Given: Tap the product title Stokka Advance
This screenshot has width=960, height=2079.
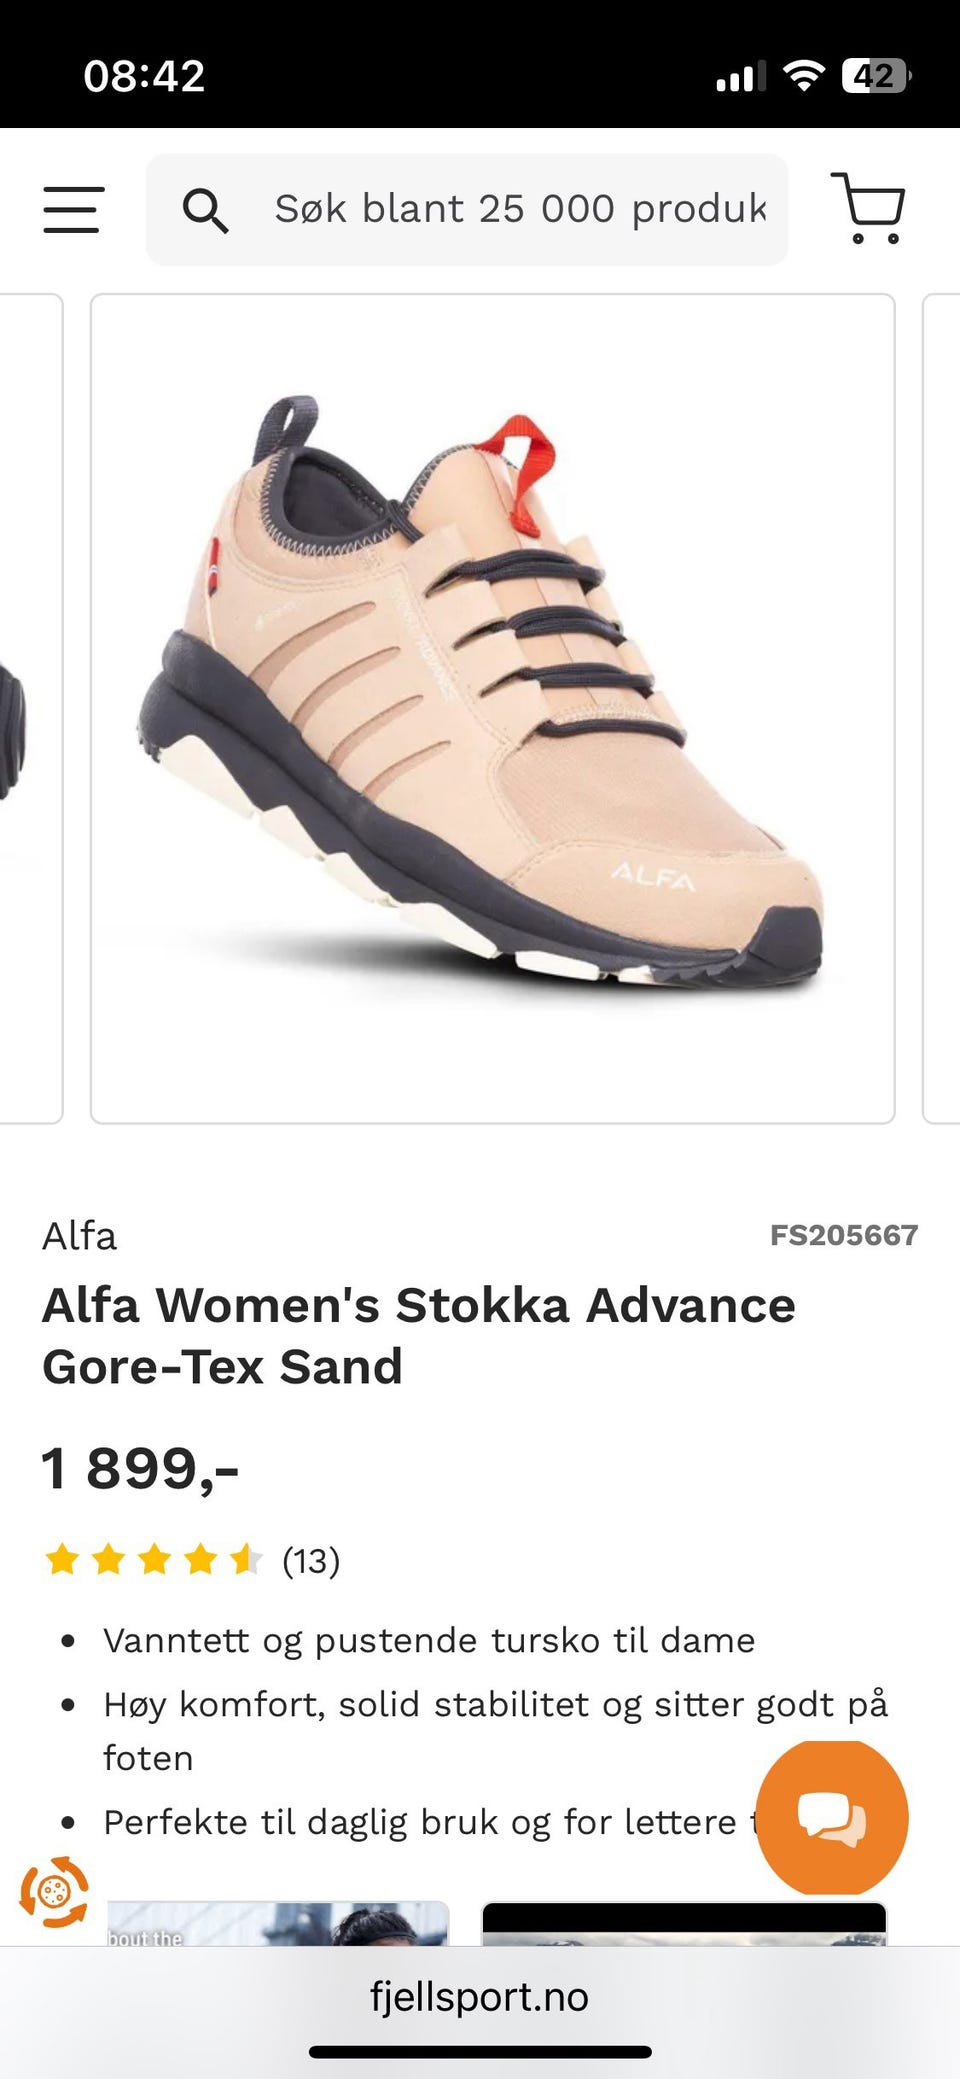Looking at the screenshot, I should tap(419, 1335).
